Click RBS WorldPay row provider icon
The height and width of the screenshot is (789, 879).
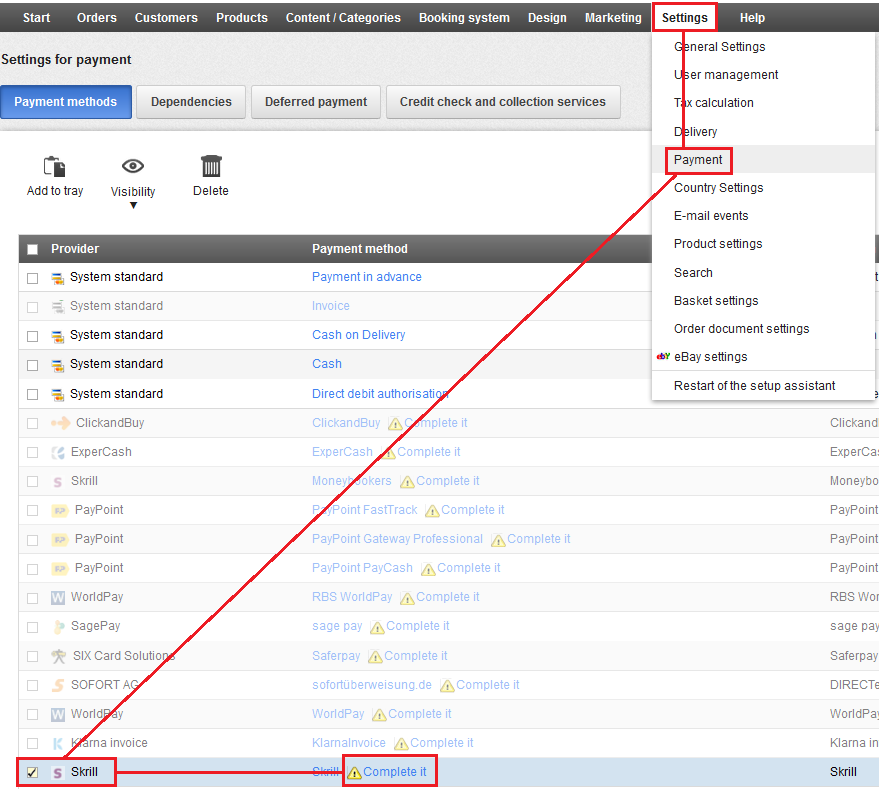[x=58, y=598]
